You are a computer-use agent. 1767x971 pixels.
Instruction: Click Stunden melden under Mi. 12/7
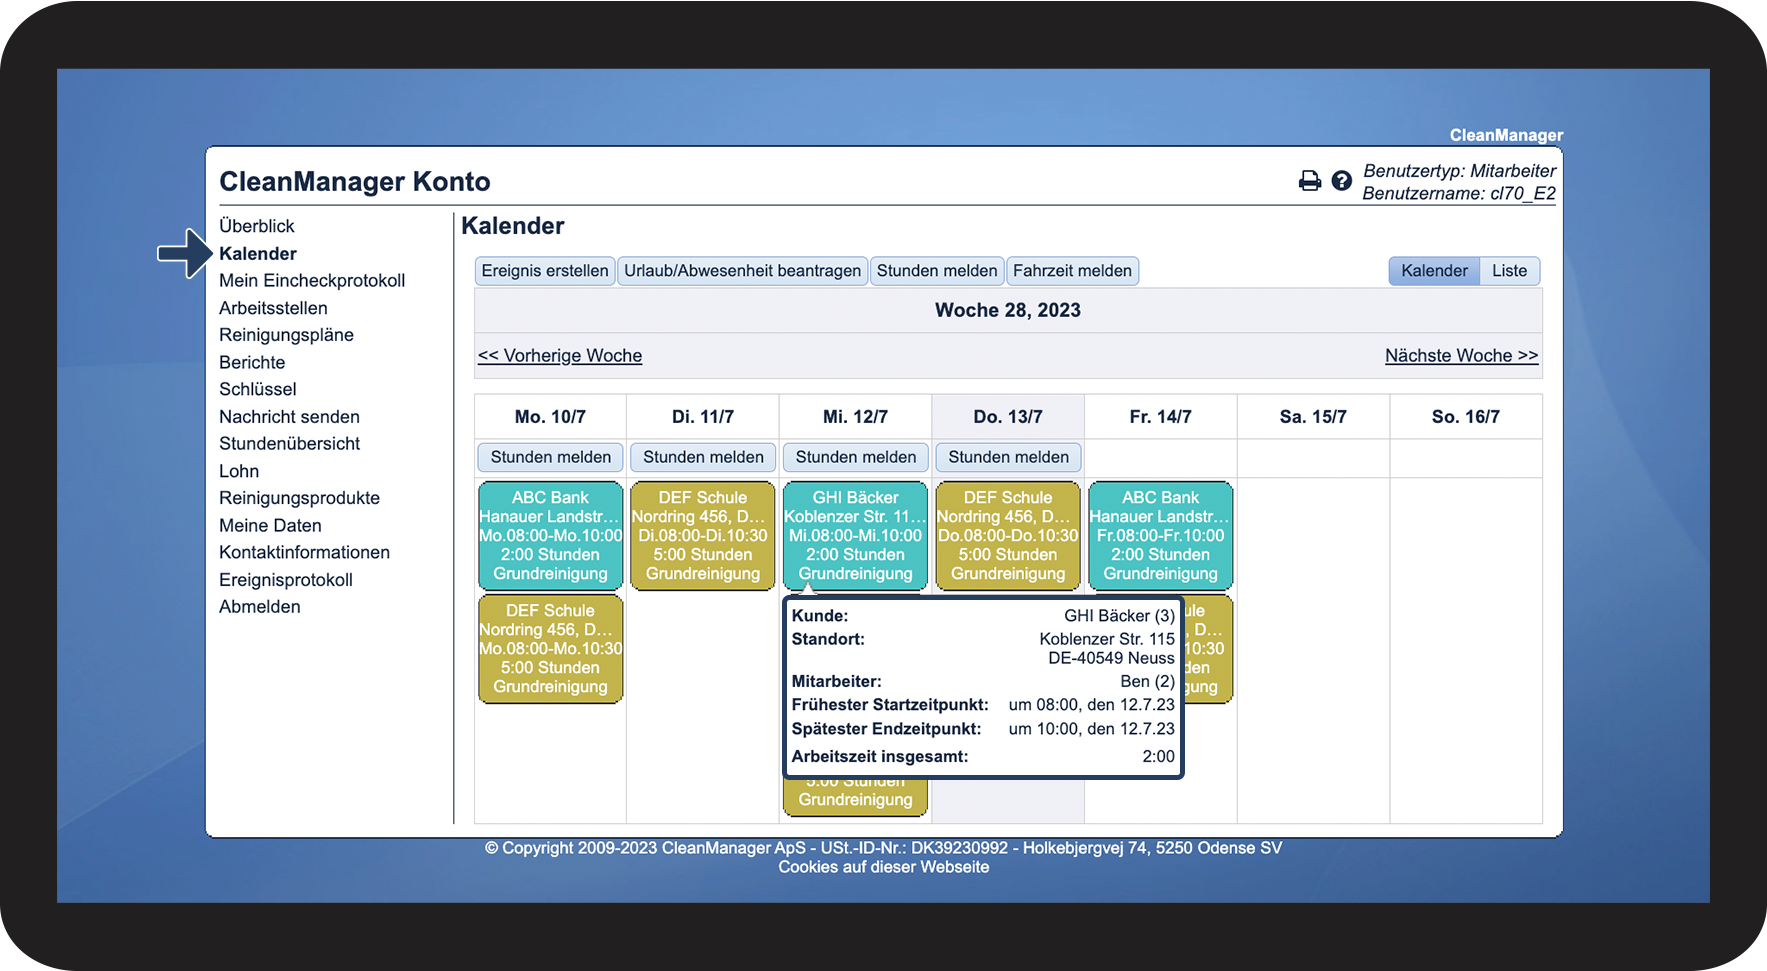856,457
